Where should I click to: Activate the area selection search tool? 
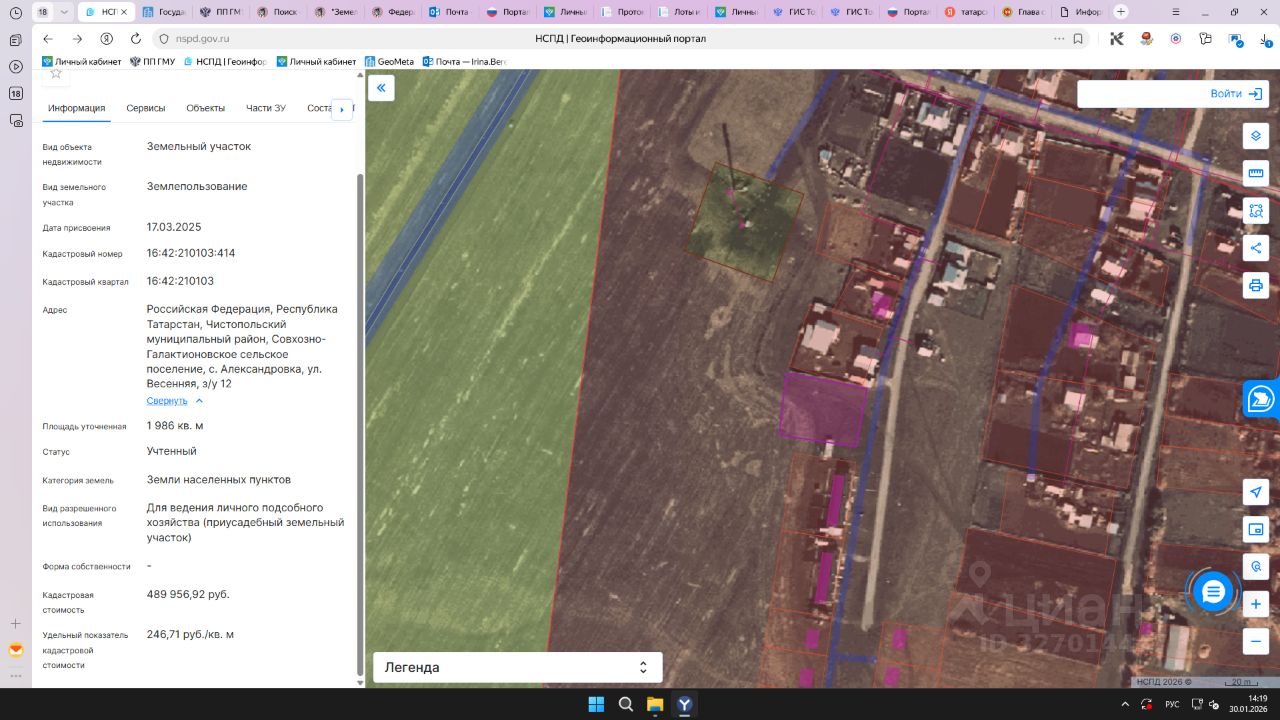[x=1256, y=211]
